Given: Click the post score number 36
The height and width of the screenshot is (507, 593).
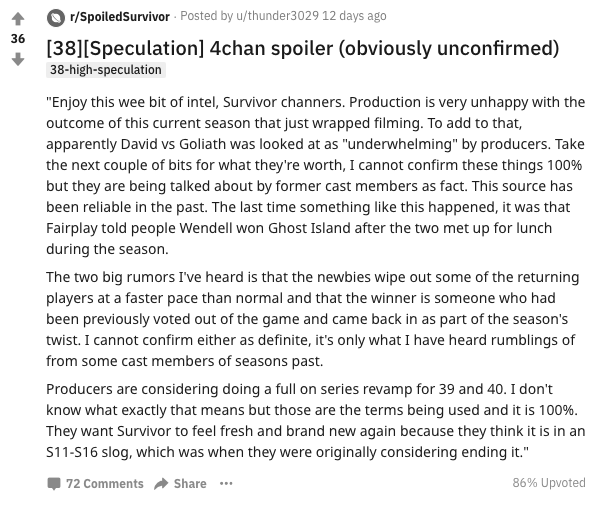Looking at the screenshot, I should 18,39.
